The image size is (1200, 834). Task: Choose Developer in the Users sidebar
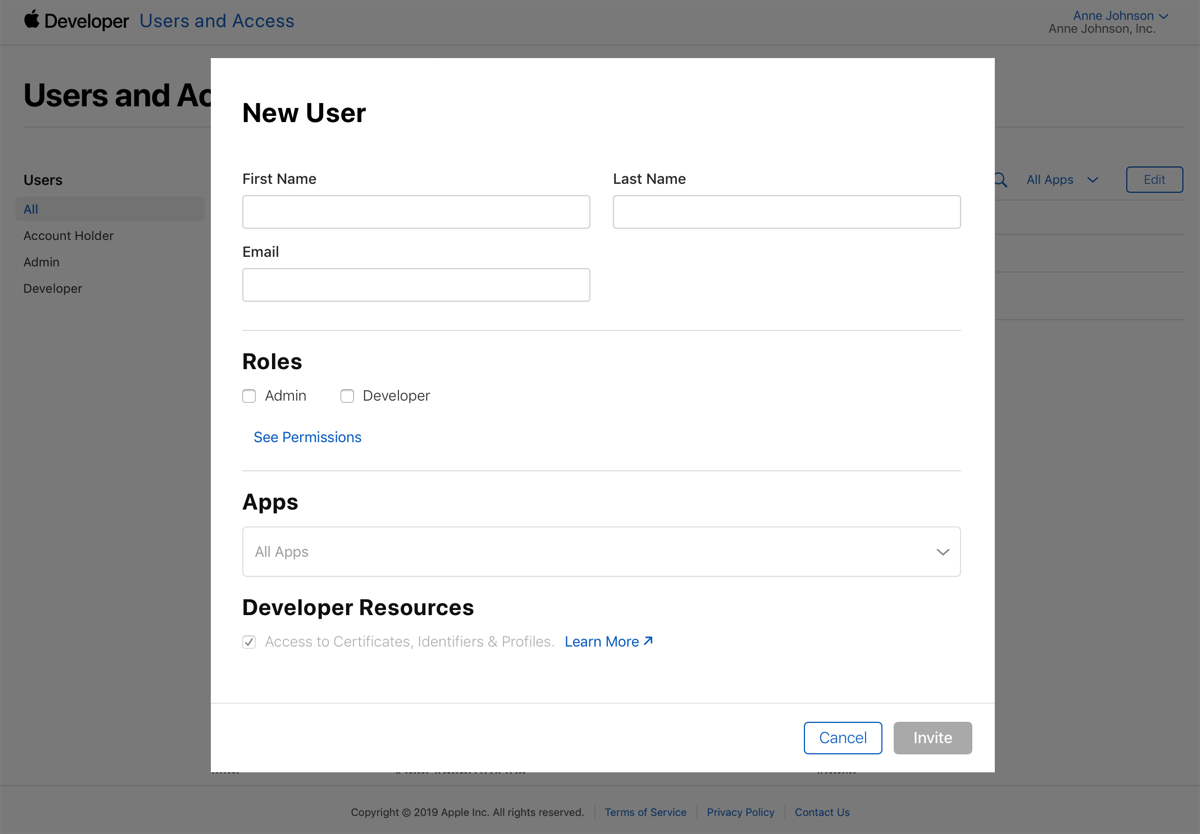coord(53,289)
